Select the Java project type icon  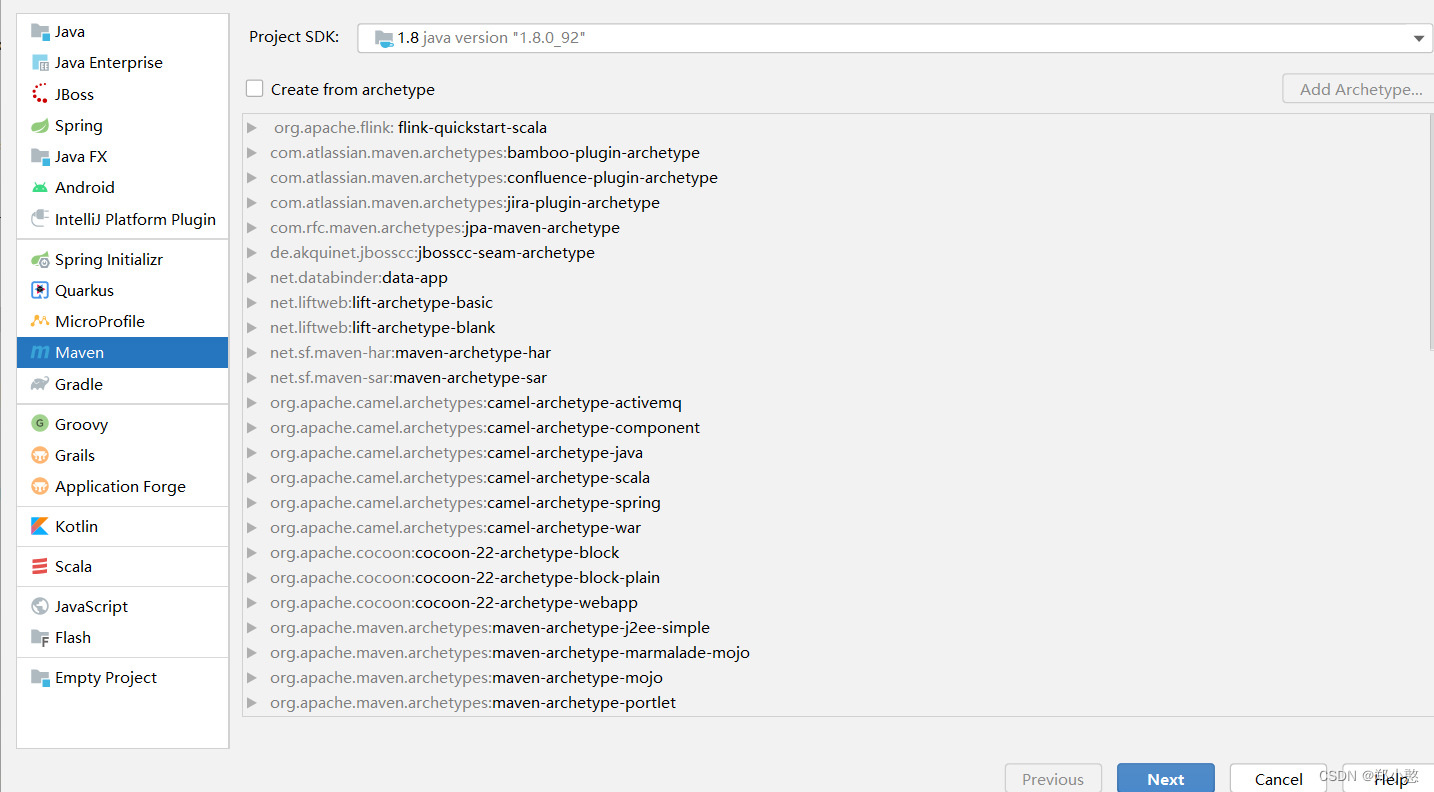click(40, 31)
